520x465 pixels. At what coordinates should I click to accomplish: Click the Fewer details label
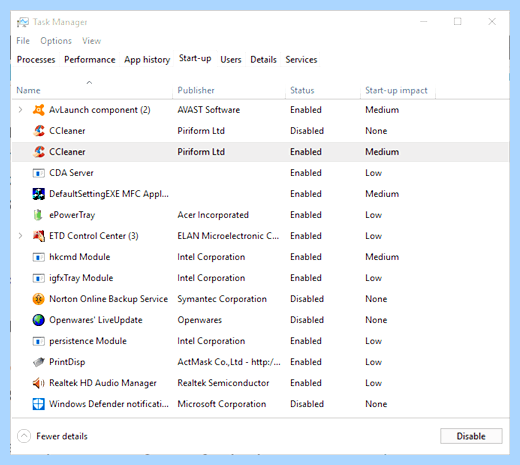tap(62, 436)
